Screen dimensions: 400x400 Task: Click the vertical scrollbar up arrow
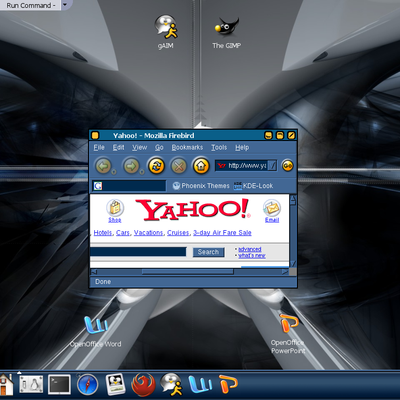[293, 199]
